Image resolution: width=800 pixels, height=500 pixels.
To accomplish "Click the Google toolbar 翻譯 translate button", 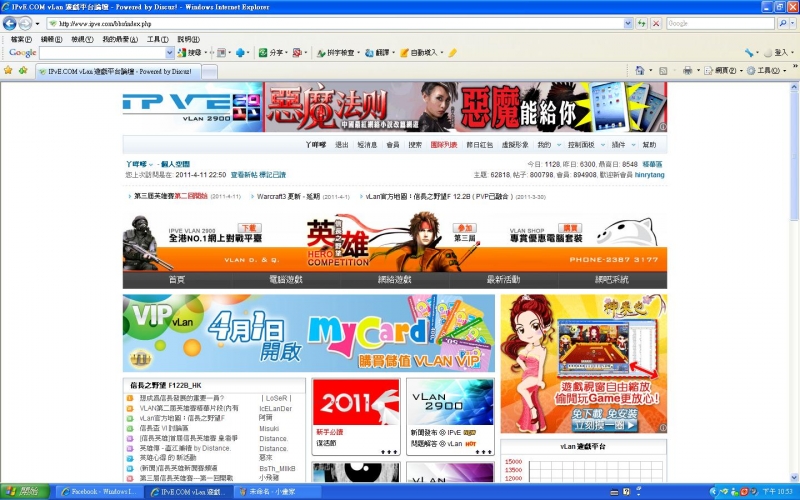I will [377, 53].
